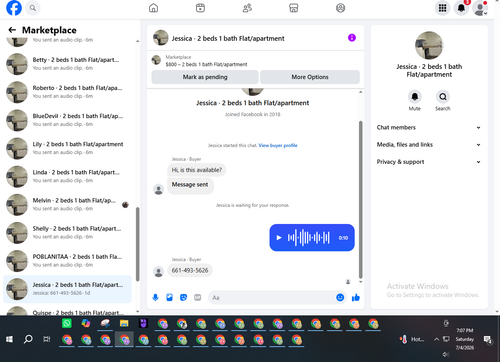The image size is (500, 362).
Task: Open the Video tab icon
Action: pos(200,8)
